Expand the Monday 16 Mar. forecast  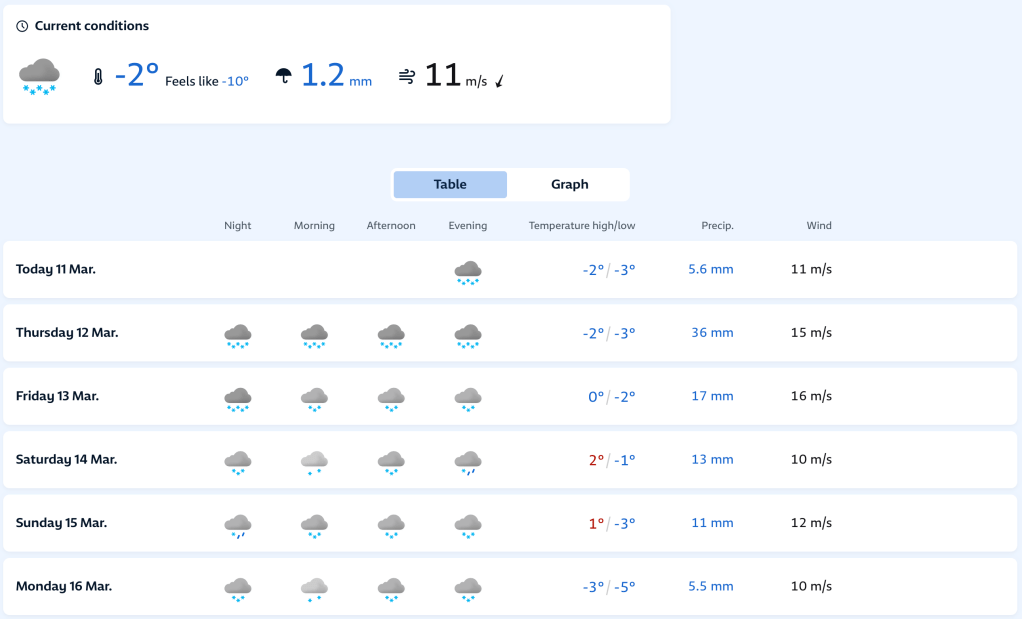64,587
